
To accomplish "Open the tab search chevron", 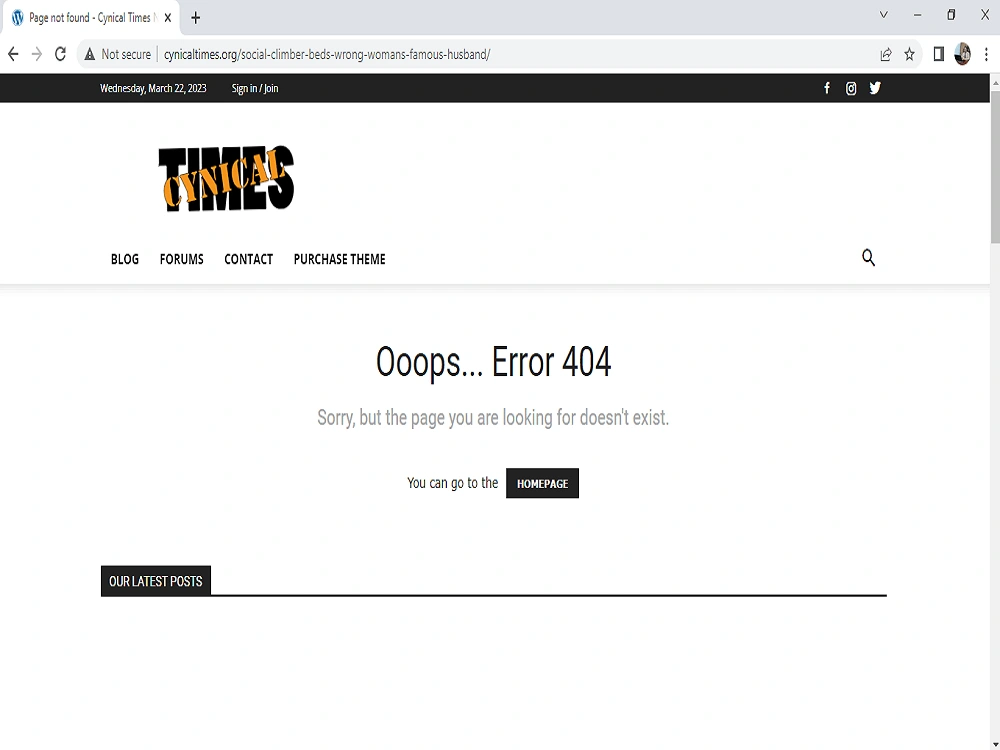I will (x=883, y=15).
